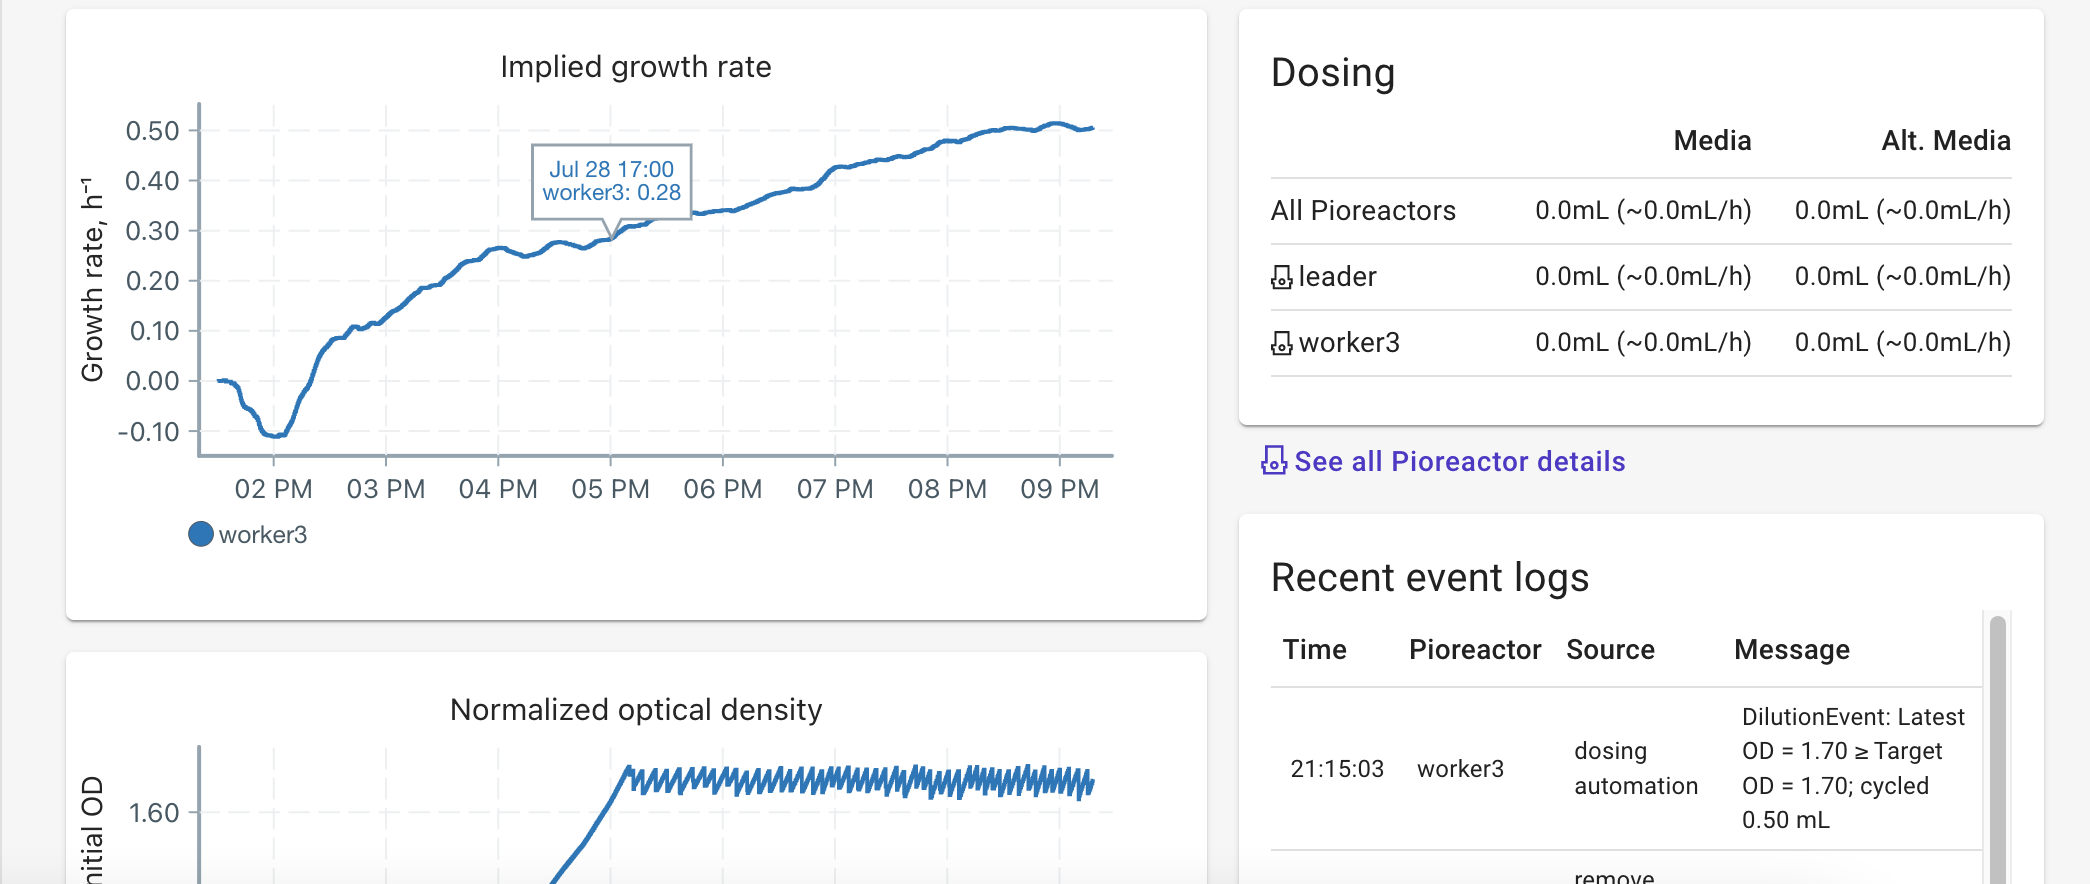
Task: Click the Pioreactor column header in event logs
Action: point(1474,649)
